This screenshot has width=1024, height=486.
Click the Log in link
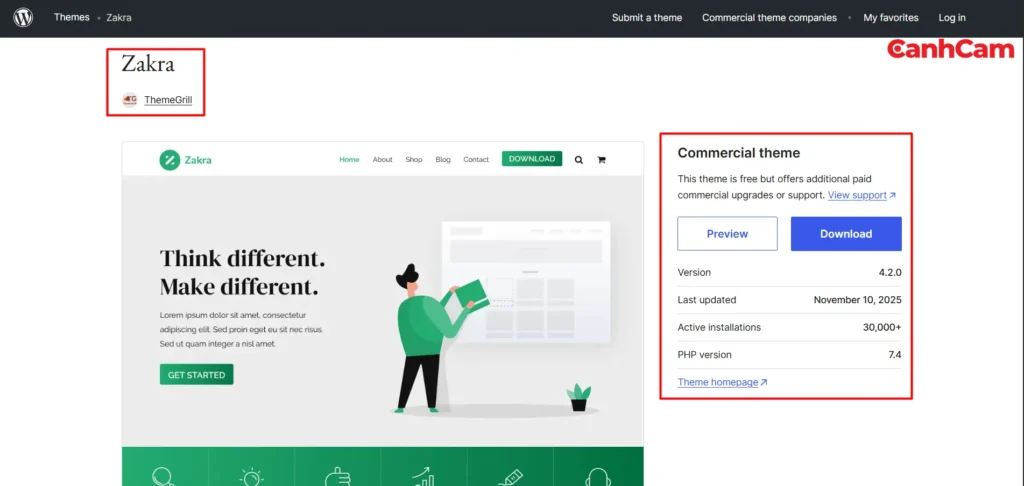pyautogui.click(x=952, y=18)
